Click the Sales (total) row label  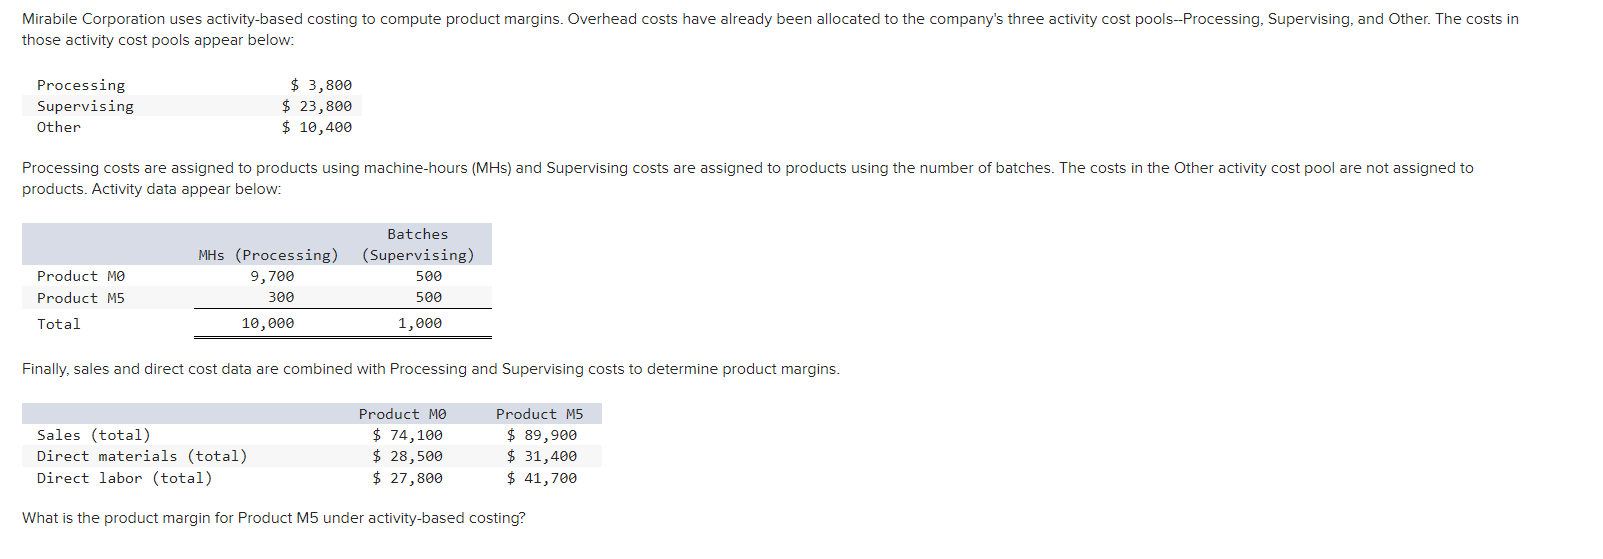click(94, 435)
